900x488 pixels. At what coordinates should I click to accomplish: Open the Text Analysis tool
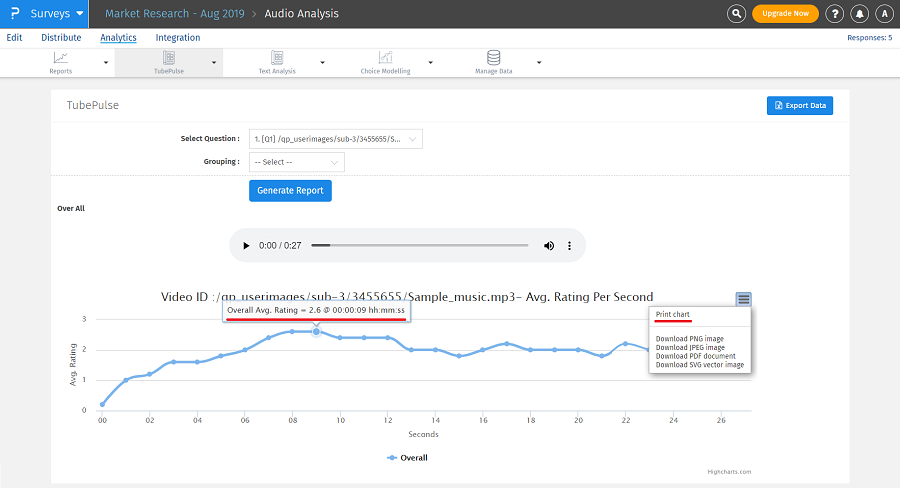click(277, 60)
